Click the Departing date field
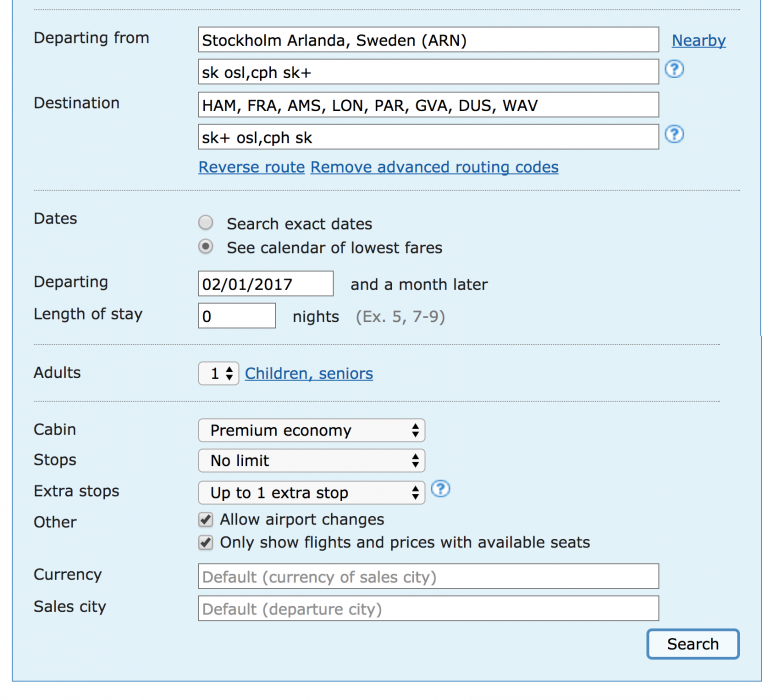This screenshot has width=773, height=700. click(x=266, y=284)
